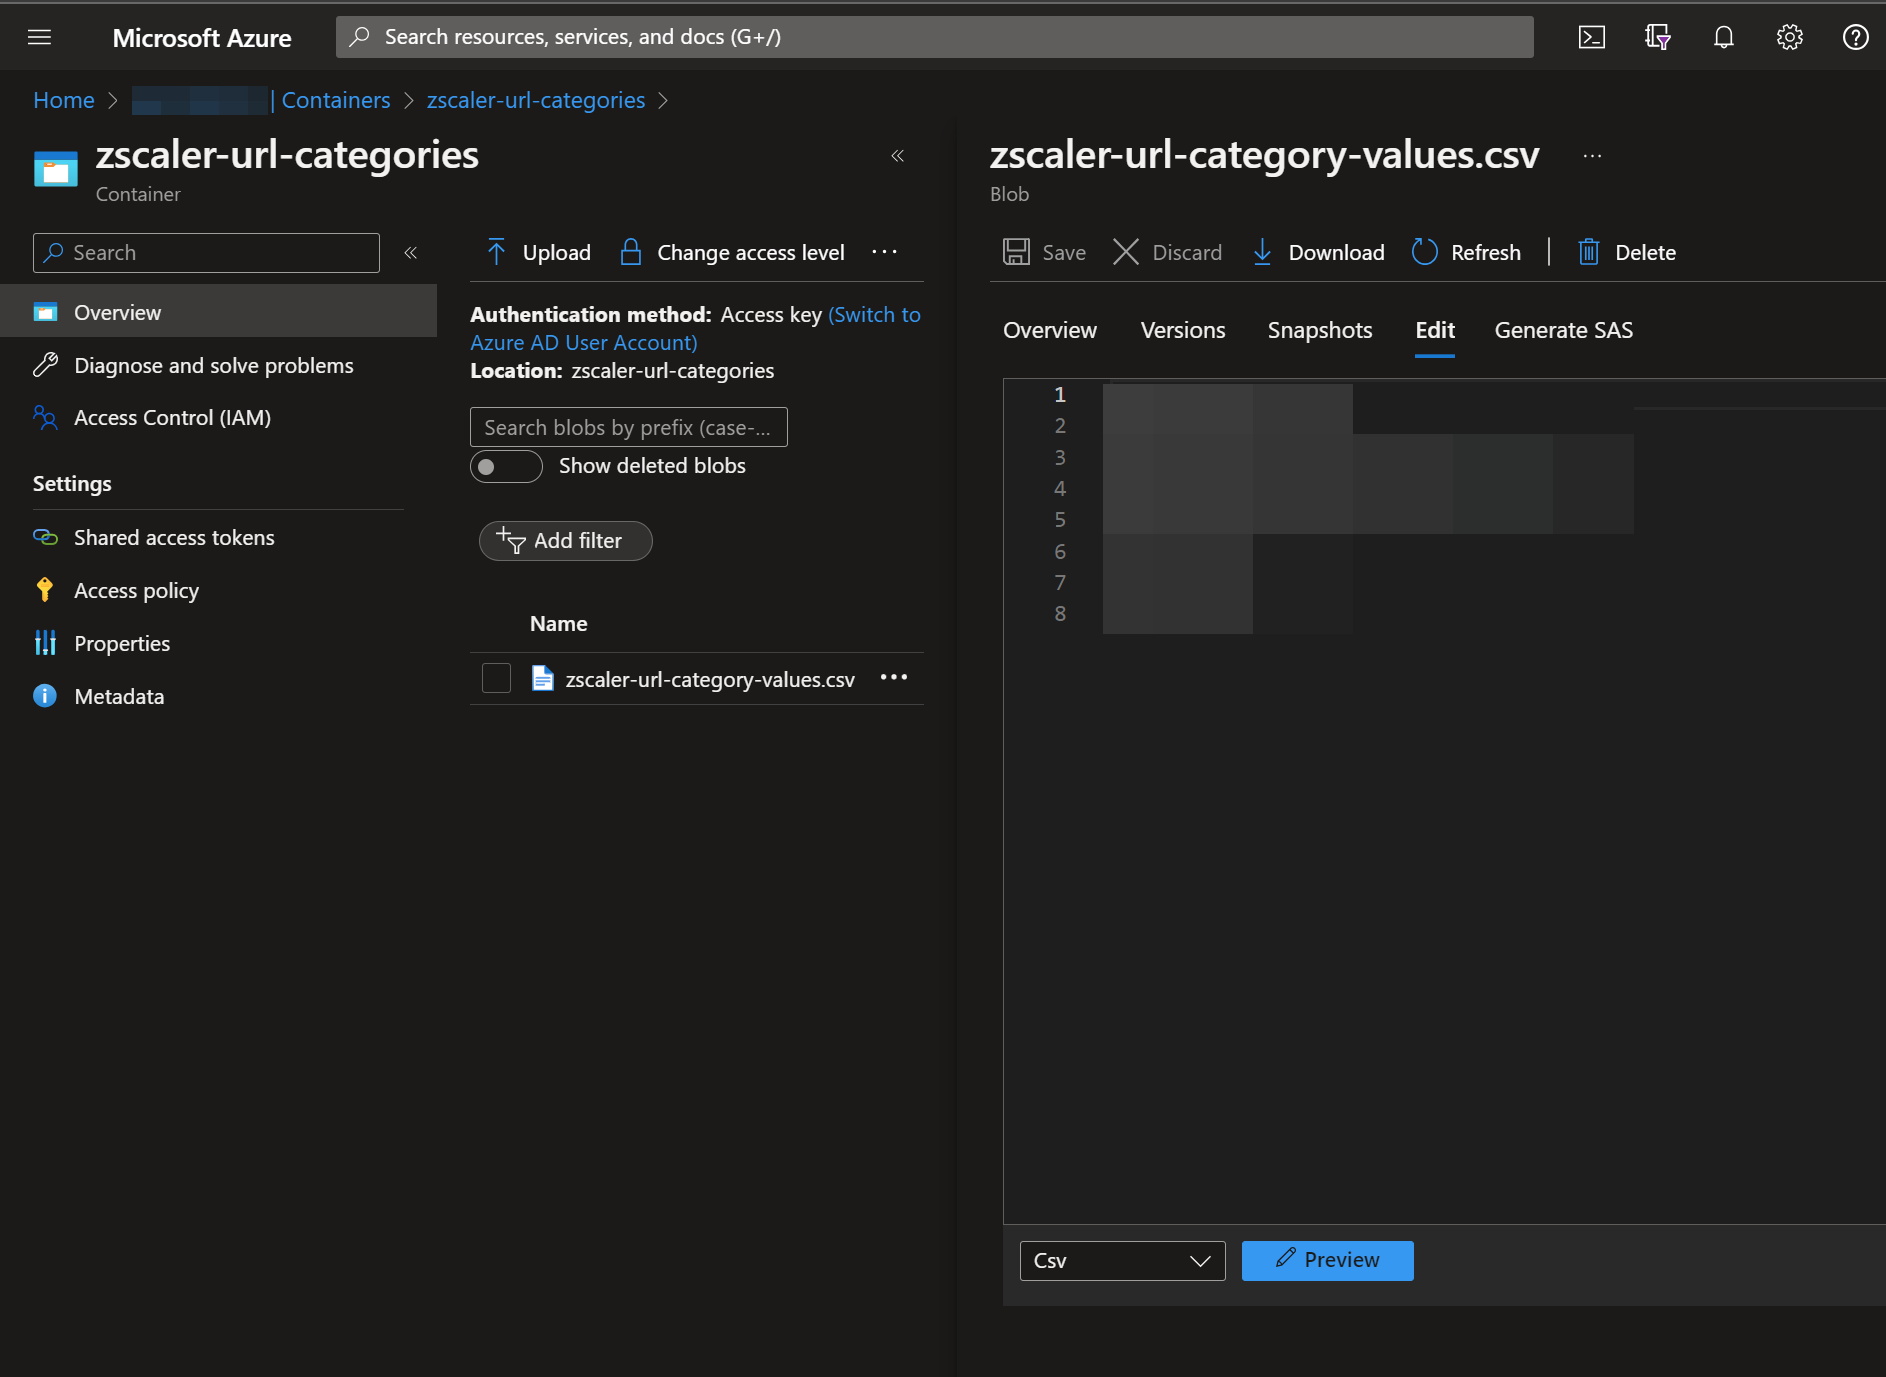Select Overview in the container menu

click(218, 312)
